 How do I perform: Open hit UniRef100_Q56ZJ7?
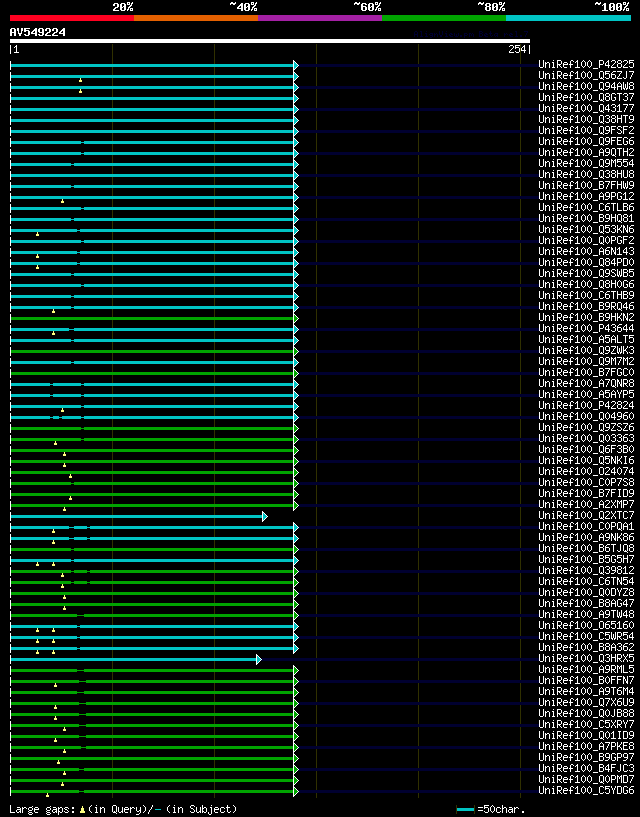586,75
